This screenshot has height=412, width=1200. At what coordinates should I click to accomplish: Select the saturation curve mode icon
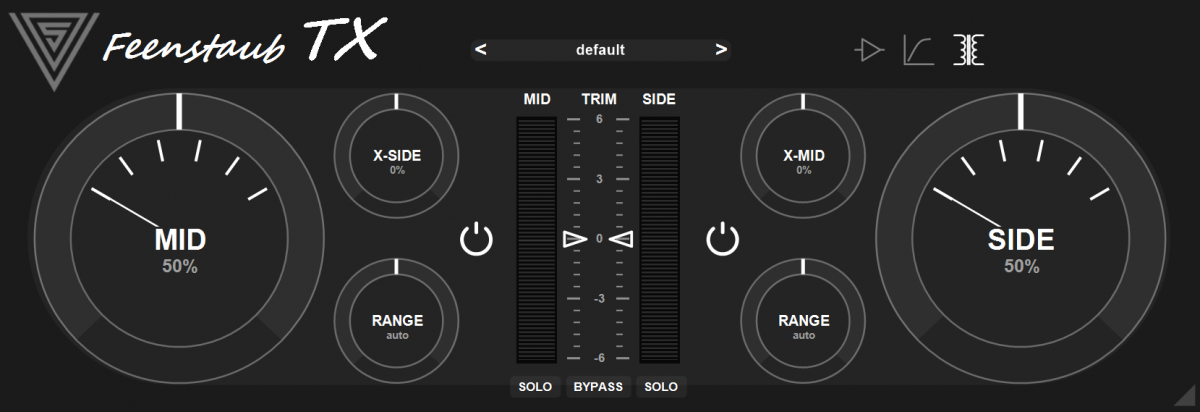918,49
